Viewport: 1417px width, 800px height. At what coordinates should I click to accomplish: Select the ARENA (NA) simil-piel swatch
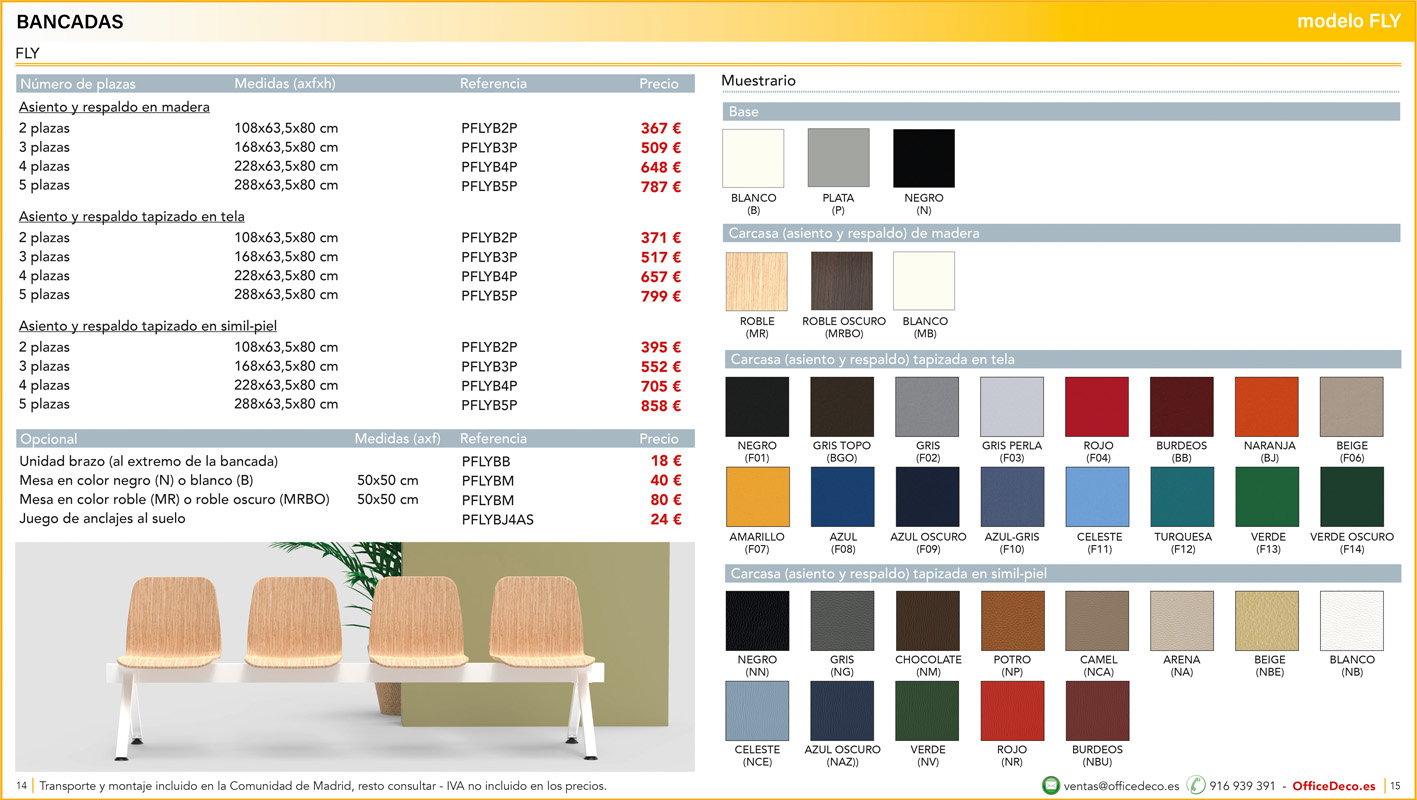coord(1182,621)
